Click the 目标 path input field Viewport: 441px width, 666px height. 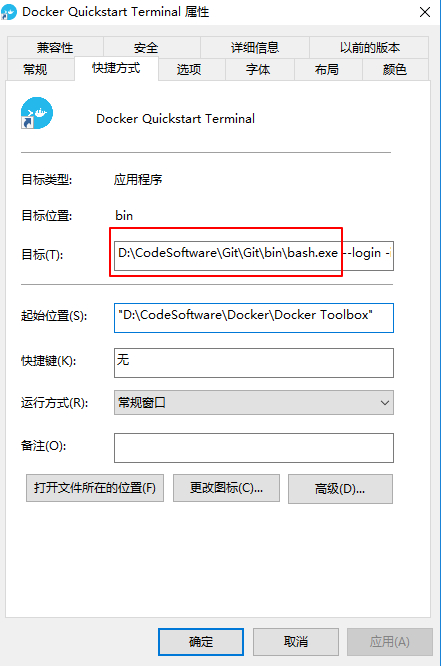click(x=254, y=255)
